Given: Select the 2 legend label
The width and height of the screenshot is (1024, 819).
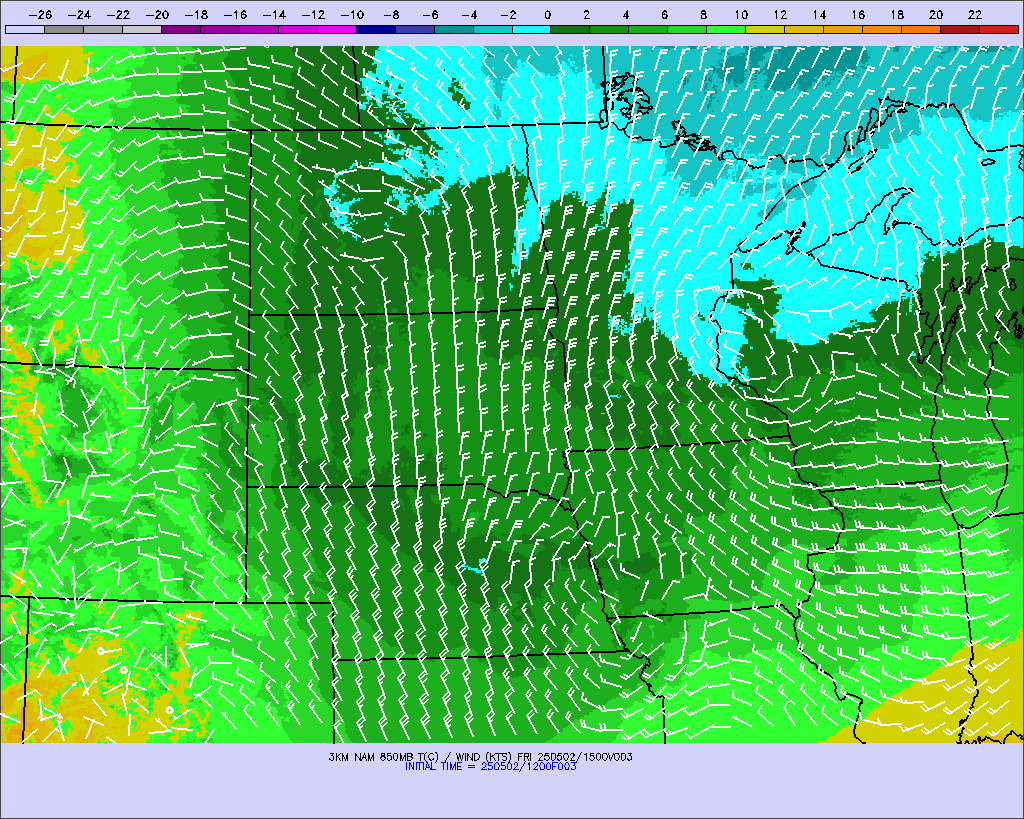Looking at the screenshot, I should tap(586, 14).
